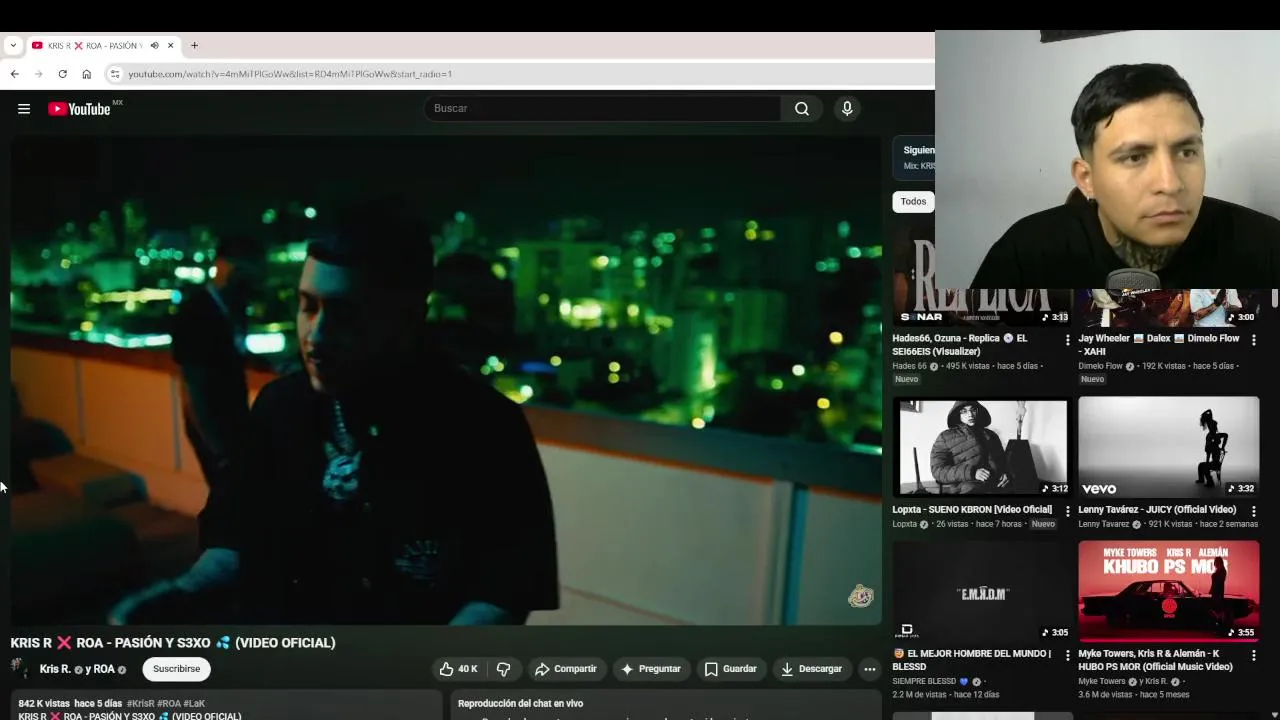Switch to the KRIS R x ROA tab
The width and height of the screenshot is (1280, 720).
pyautogui.click(x=95, y=45)
